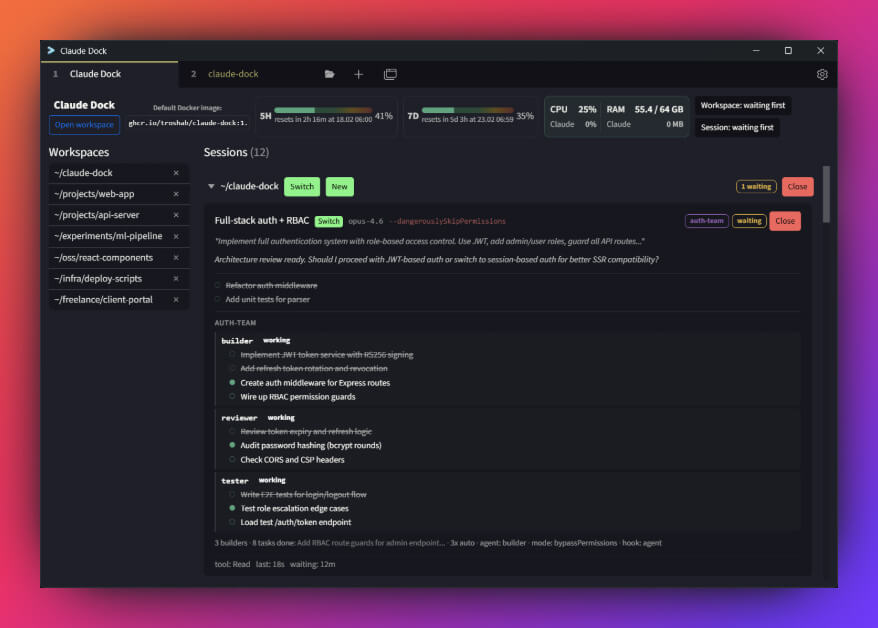The width and height of the screenshot is (878, 628).
Task: Click the 7D usage progress bar
Action: [467, 110]
